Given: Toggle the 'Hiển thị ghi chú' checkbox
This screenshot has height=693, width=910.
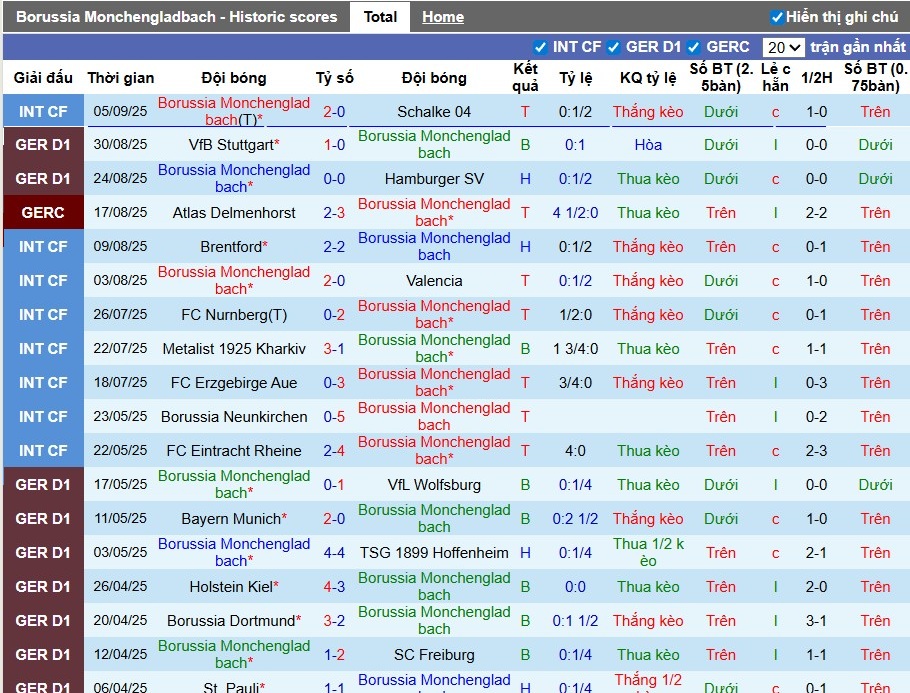Looking at the screenshot, I should pyautogui.click(x=777, y=17).
